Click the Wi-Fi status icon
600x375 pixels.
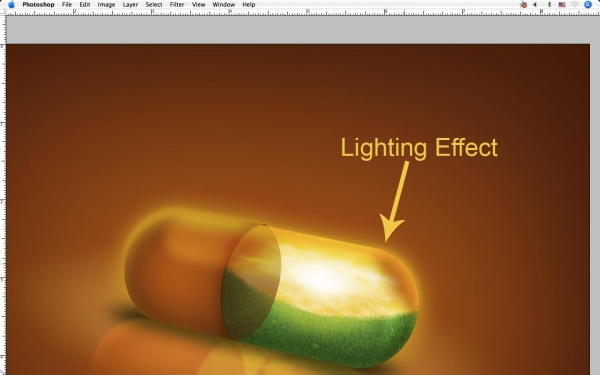(574, 5)
